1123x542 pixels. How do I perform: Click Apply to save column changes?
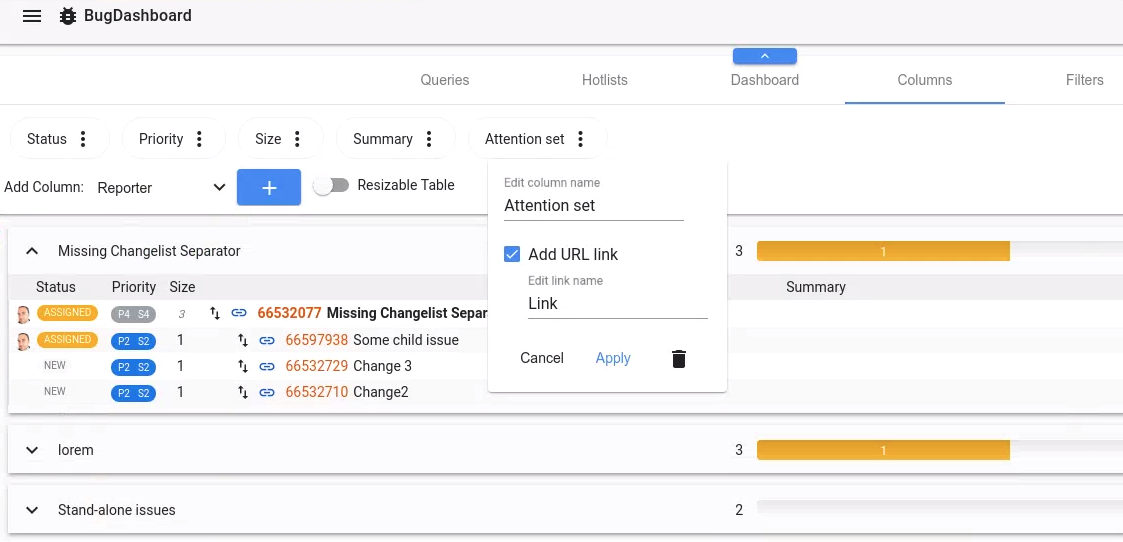point(613,358)
